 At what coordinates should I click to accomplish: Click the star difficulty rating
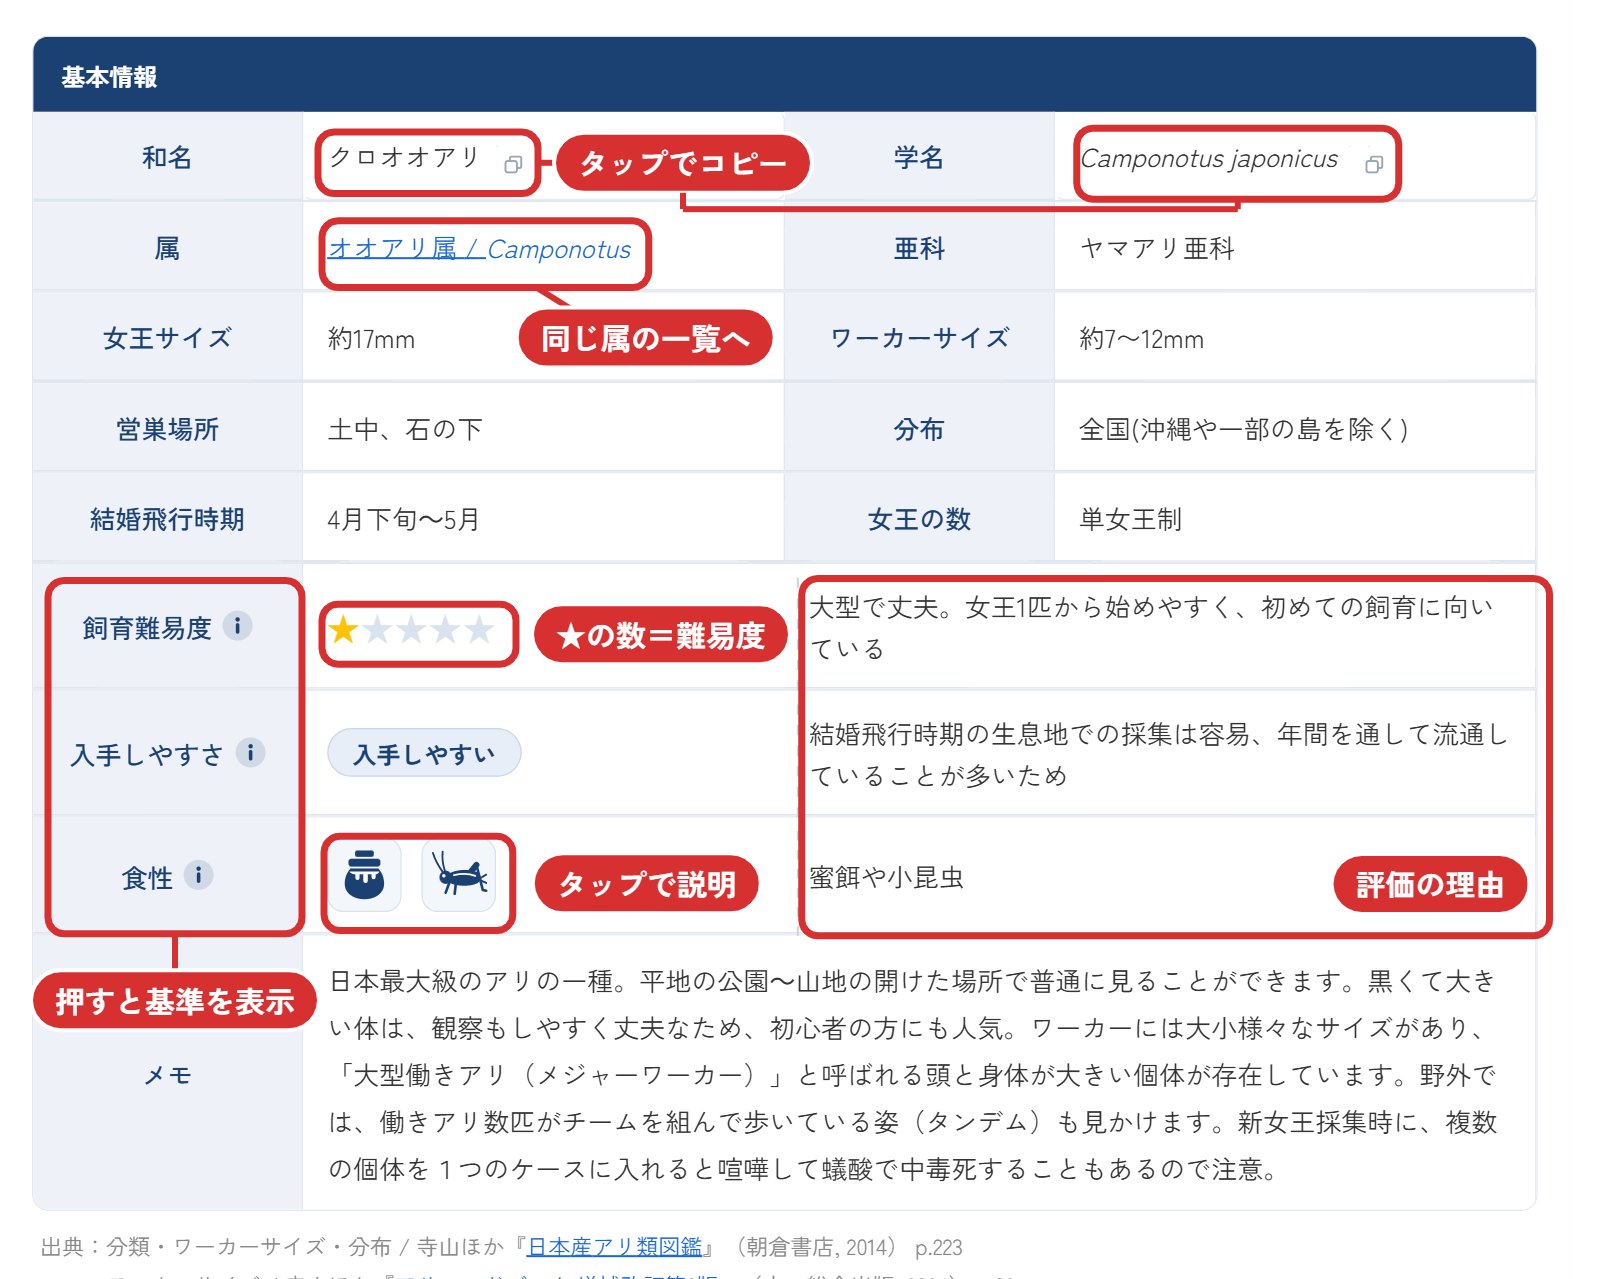tap(411, 630)
